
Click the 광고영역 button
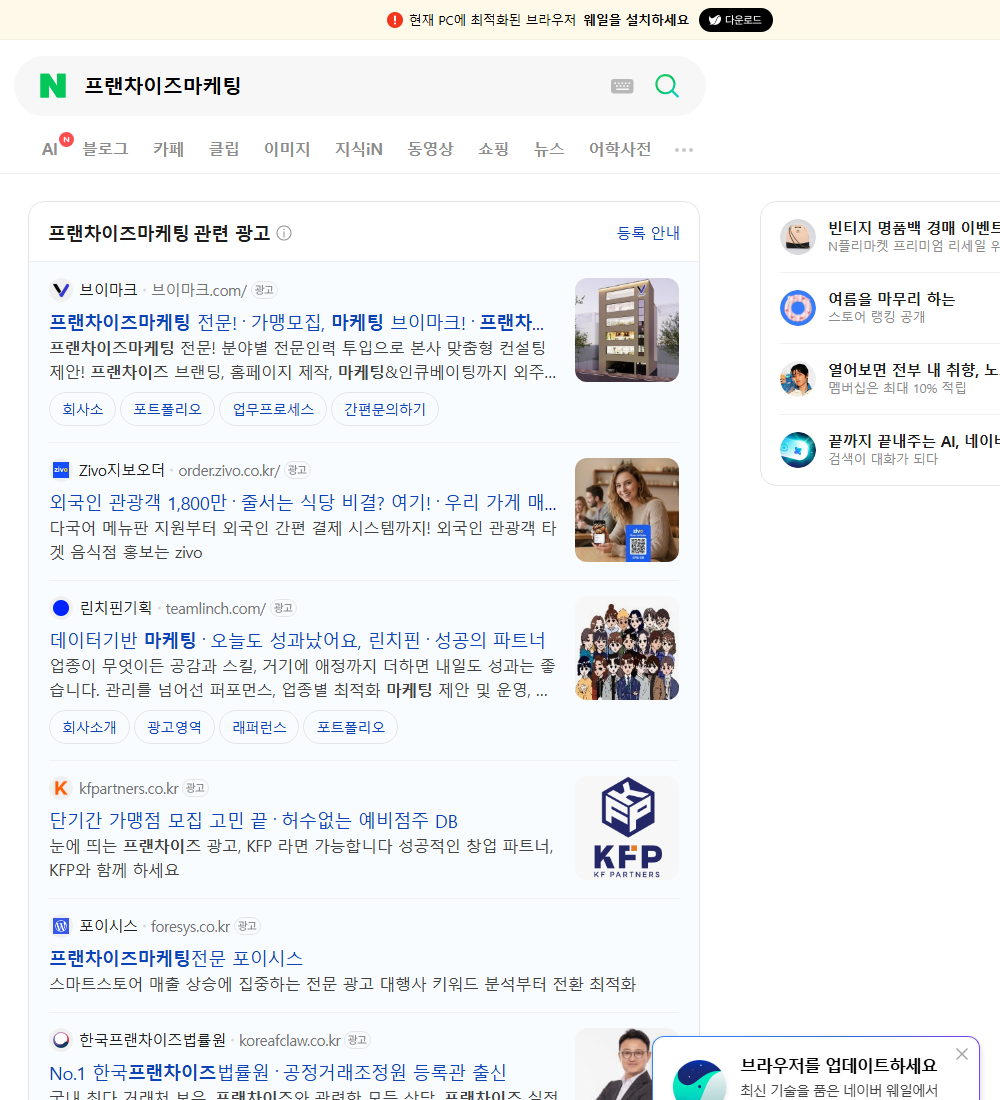[174, 727]
